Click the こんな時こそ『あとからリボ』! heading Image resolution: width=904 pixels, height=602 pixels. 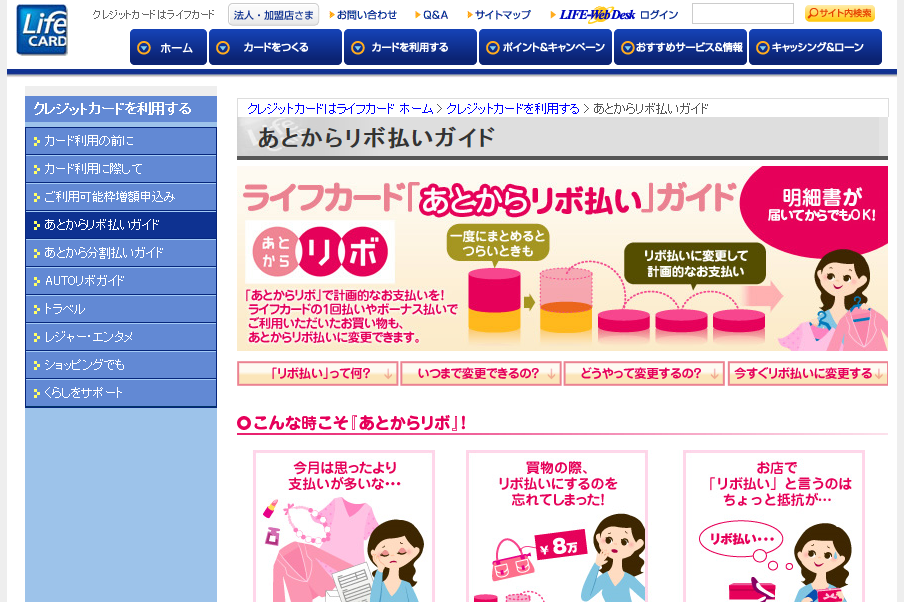click(x=352, y=423)
